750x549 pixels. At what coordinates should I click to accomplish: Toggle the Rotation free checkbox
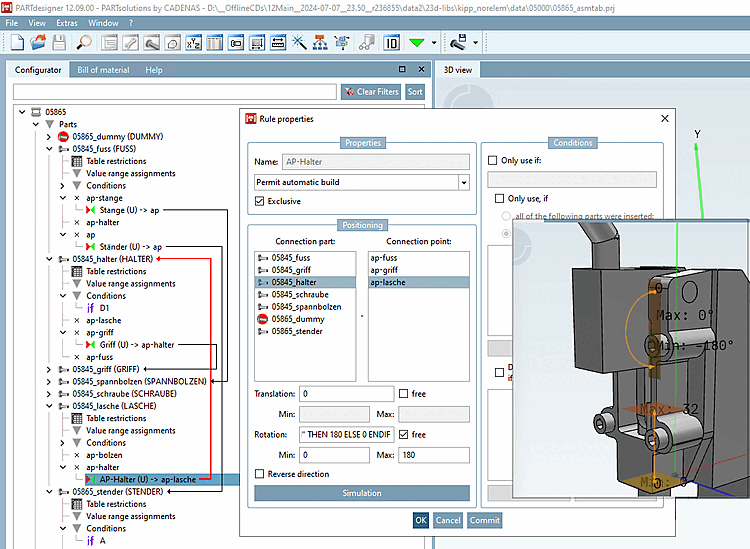click(404, 435)
